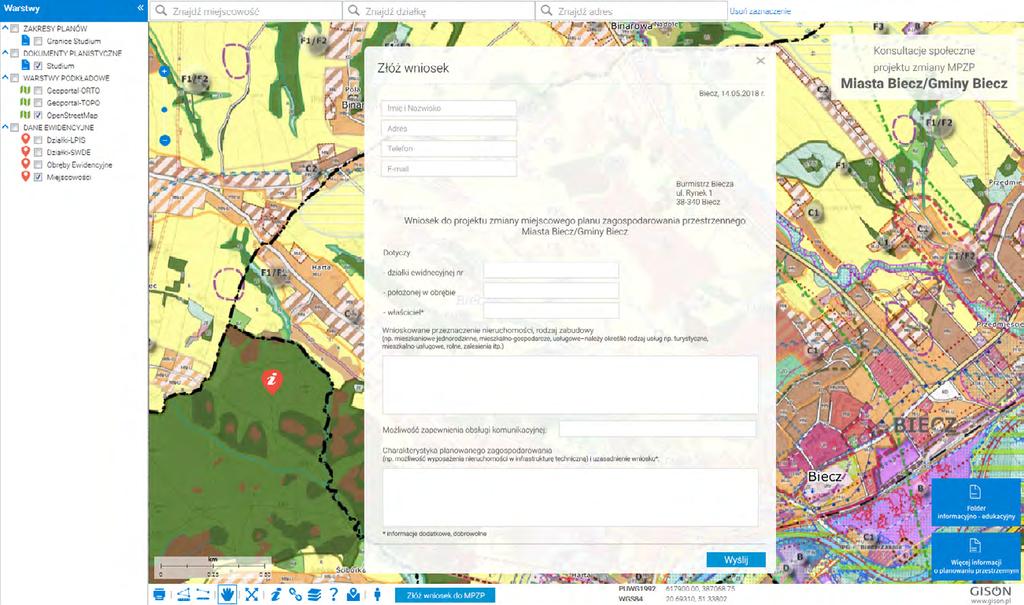Click the Znajdź miejscowość search field

(x=246, y=11)
